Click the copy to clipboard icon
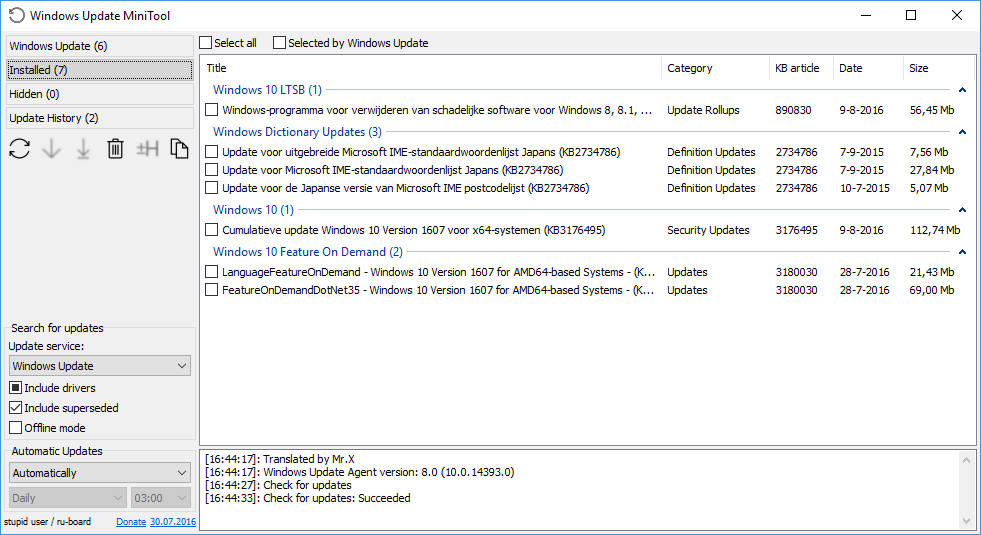 [x=179, y=149]
